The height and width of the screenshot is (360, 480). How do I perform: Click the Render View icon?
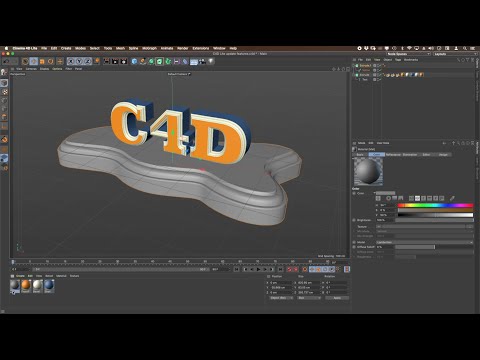coord(106,61)
